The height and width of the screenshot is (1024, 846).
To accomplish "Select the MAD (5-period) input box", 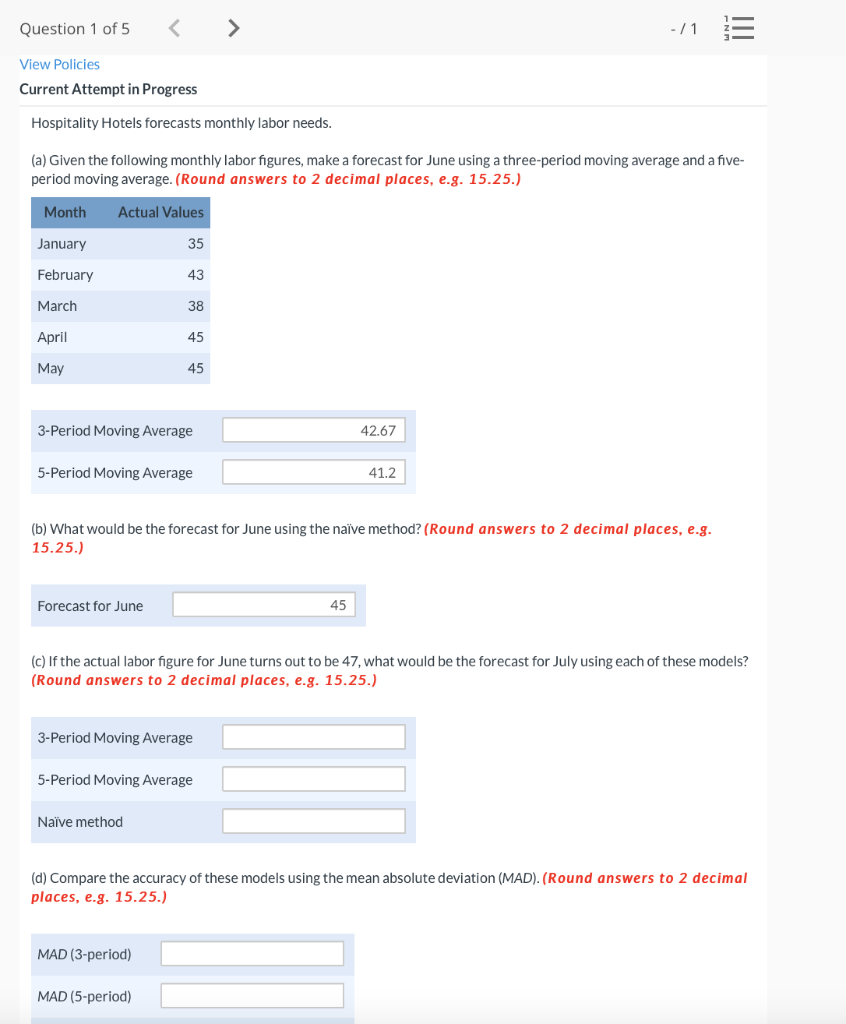I will 251,994.
